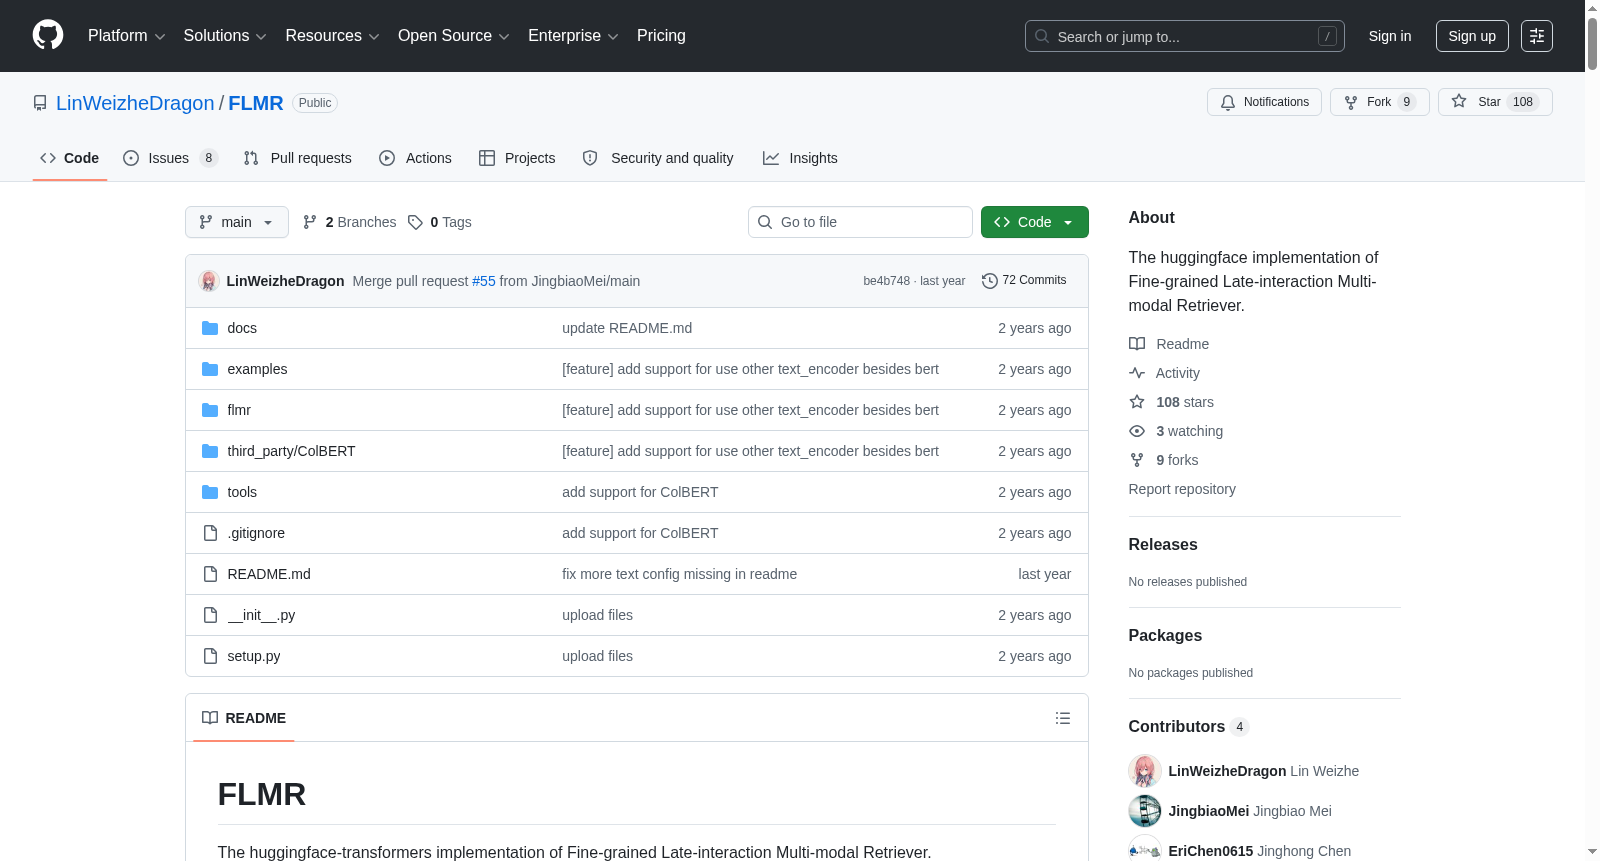Image resolution: width=1600 pixels, height=861 pixels.
Task: Click the __init__.py file icon
Action: click(x=210, y=615)
